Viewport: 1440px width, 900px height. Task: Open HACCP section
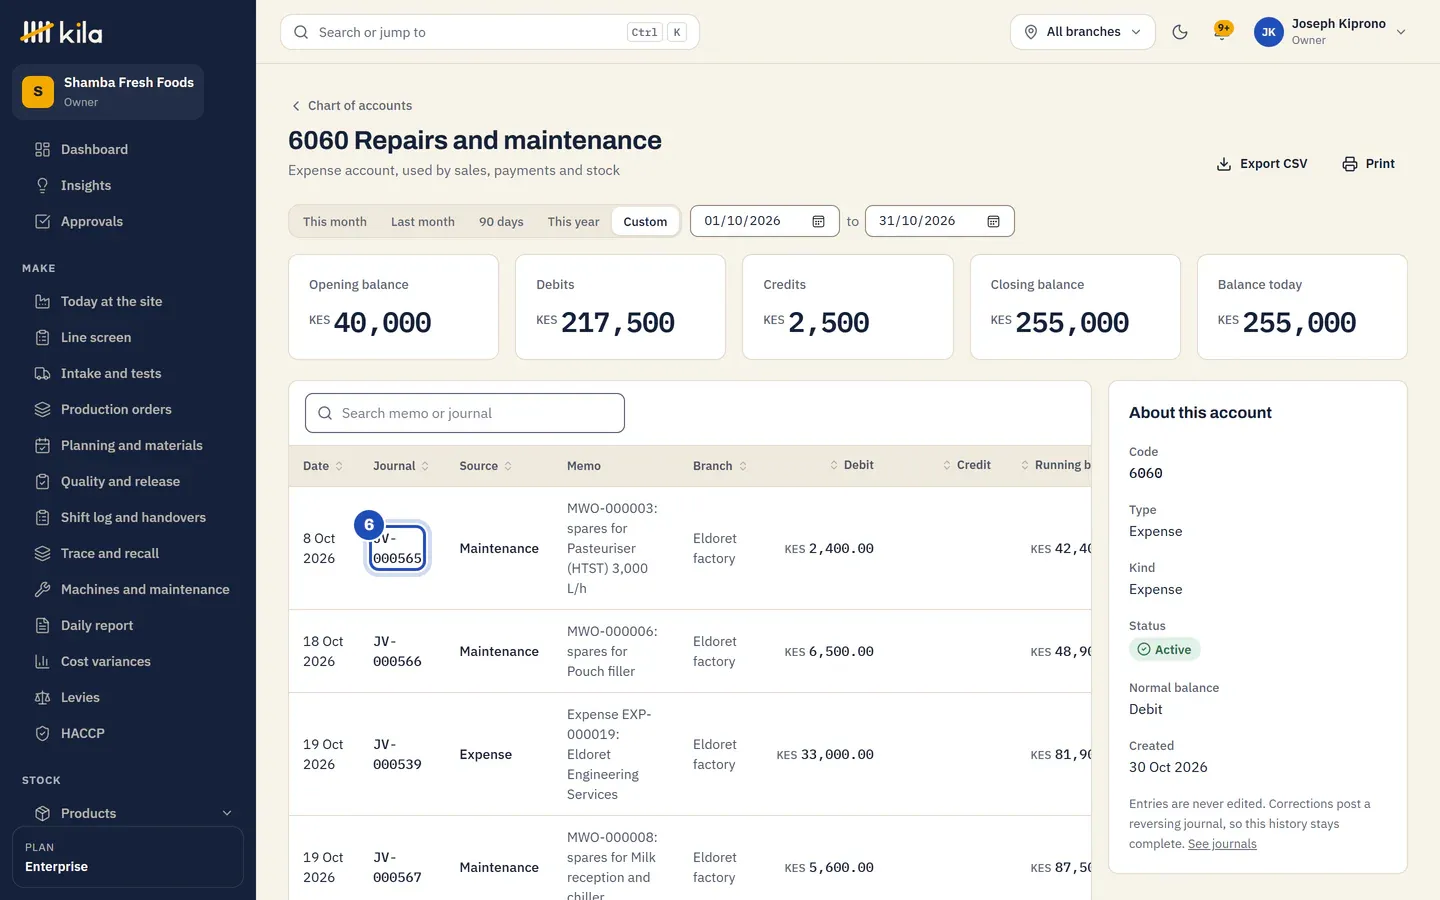[128, 734]
